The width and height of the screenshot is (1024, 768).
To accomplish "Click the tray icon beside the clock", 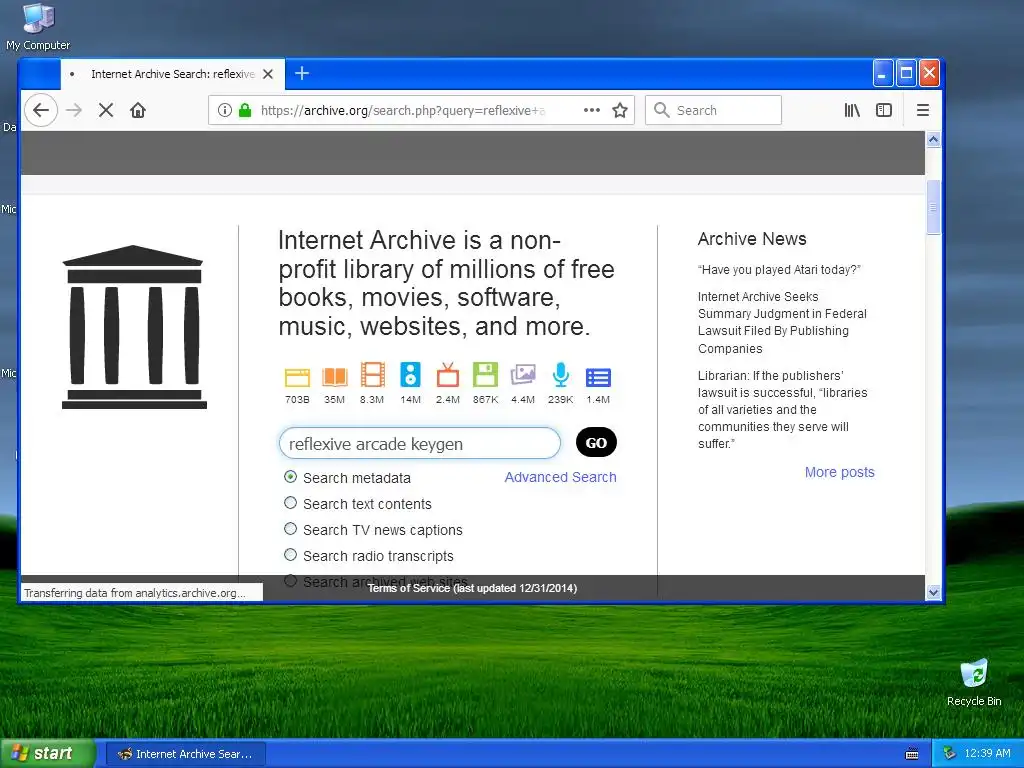I will coord(950,754).
